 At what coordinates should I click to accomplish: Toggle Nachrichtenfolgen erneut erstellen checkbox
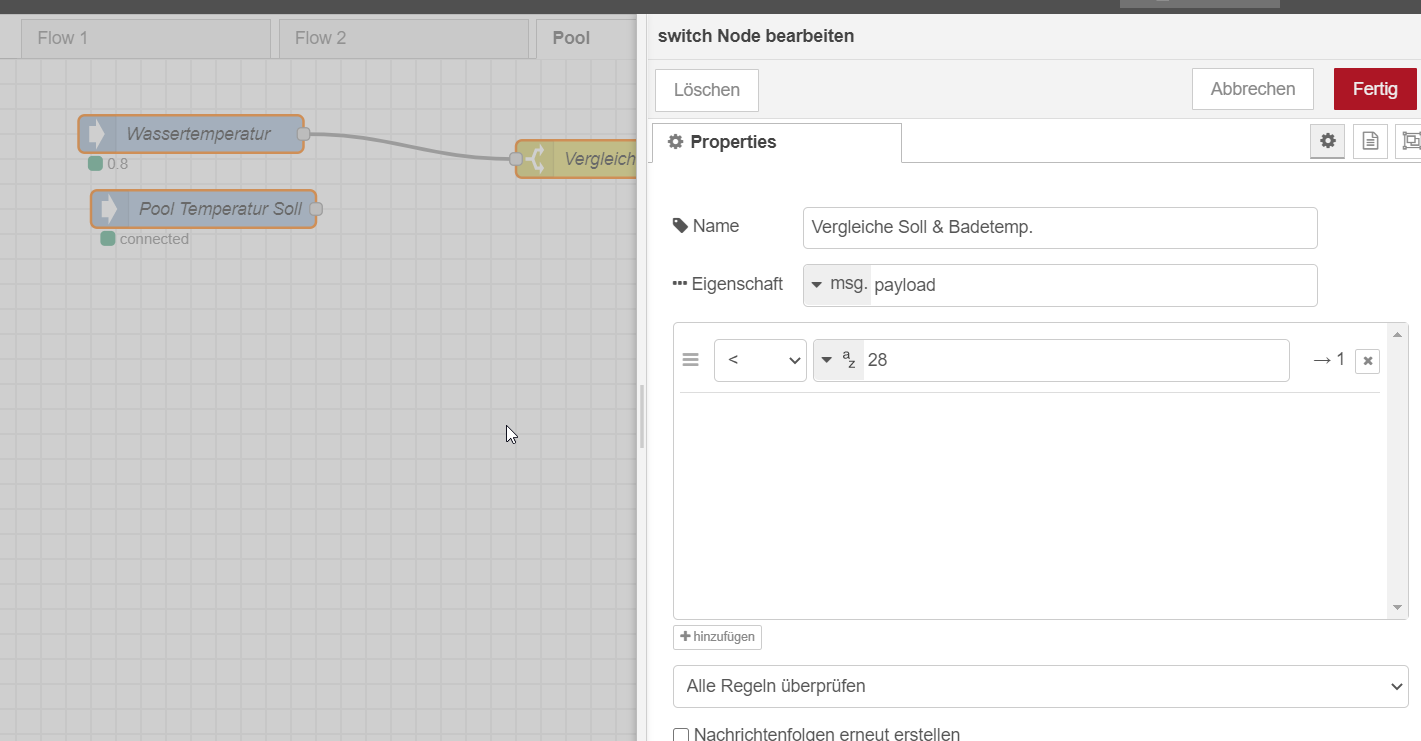(681, 735)
